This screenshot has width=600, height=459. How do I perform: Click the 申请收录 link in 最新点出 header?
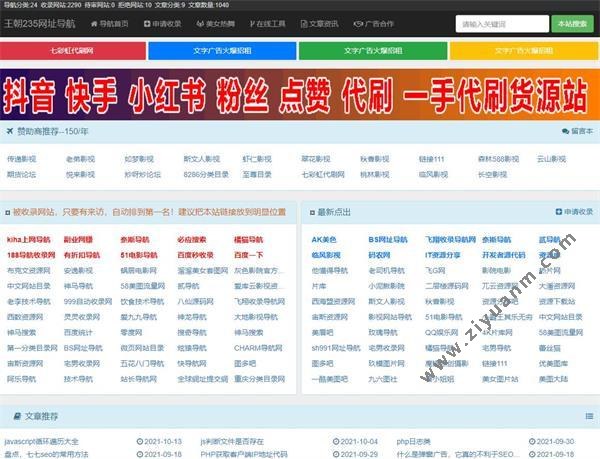(x=574, y=212)
